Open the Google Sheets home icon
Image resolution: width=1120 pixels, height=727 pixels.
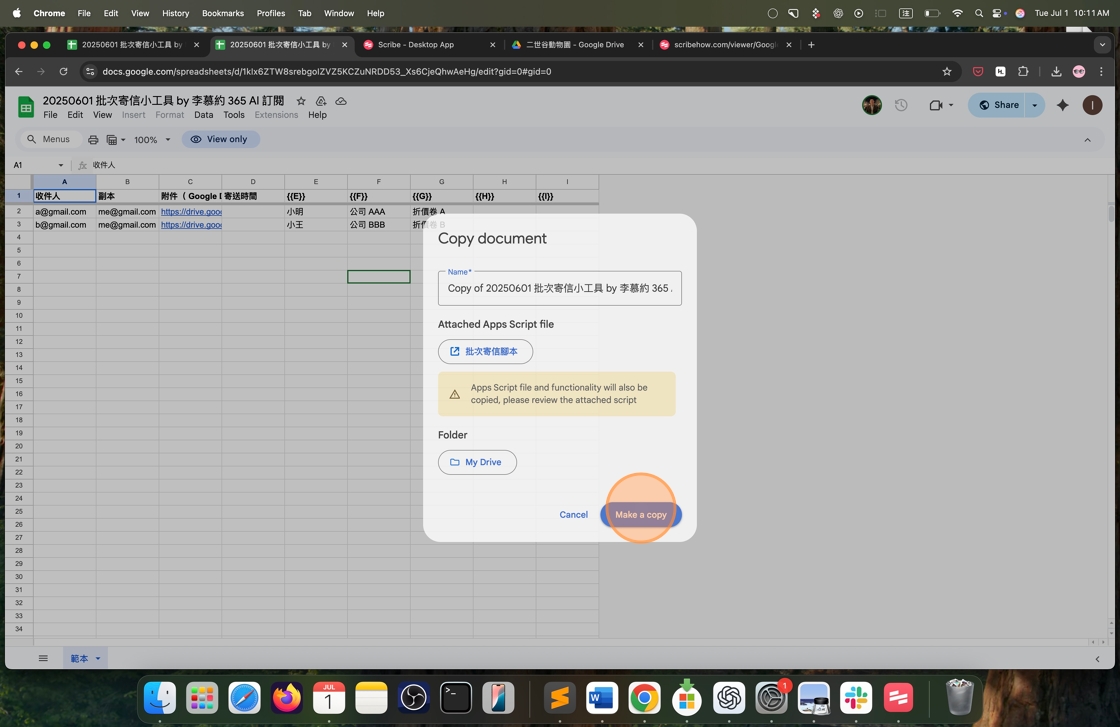pyautogui.click(x=26, y=107)
